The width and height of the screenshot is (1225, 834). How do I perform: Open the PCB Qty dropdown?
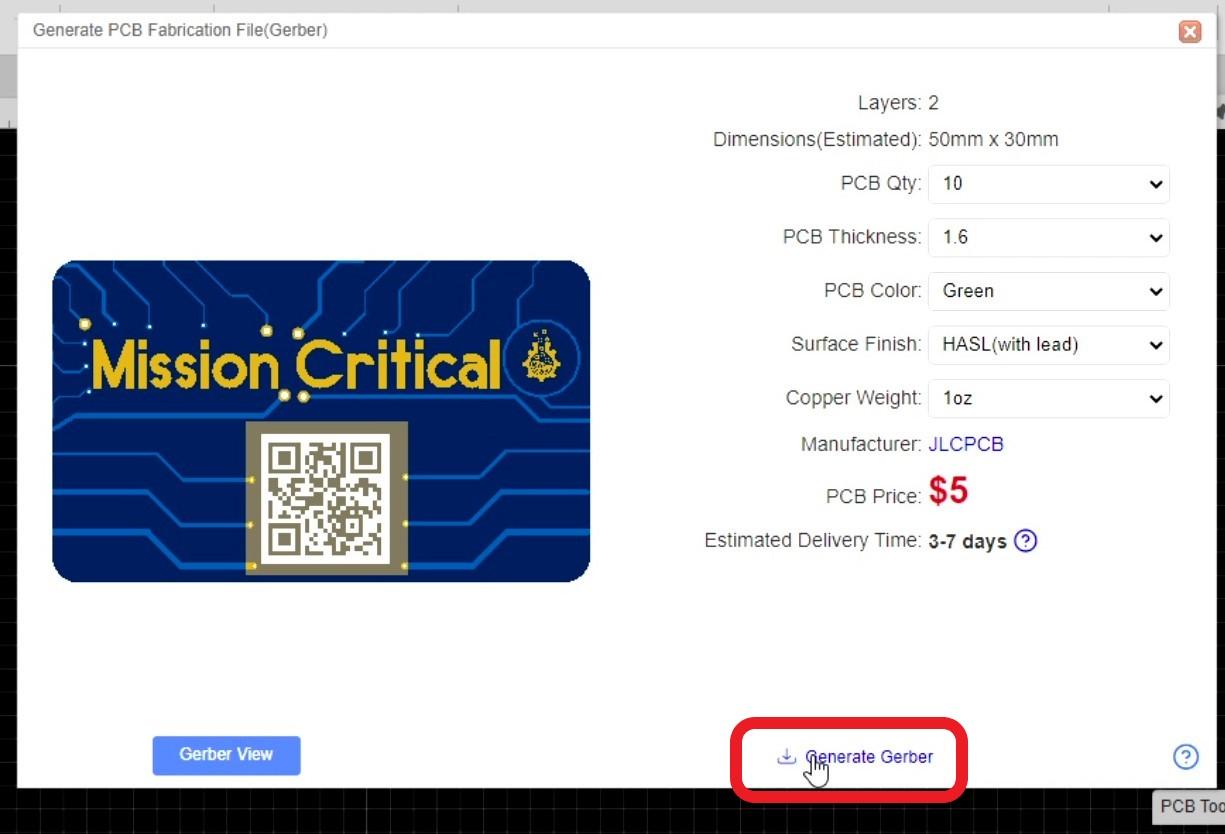[x=1049, y=184]
